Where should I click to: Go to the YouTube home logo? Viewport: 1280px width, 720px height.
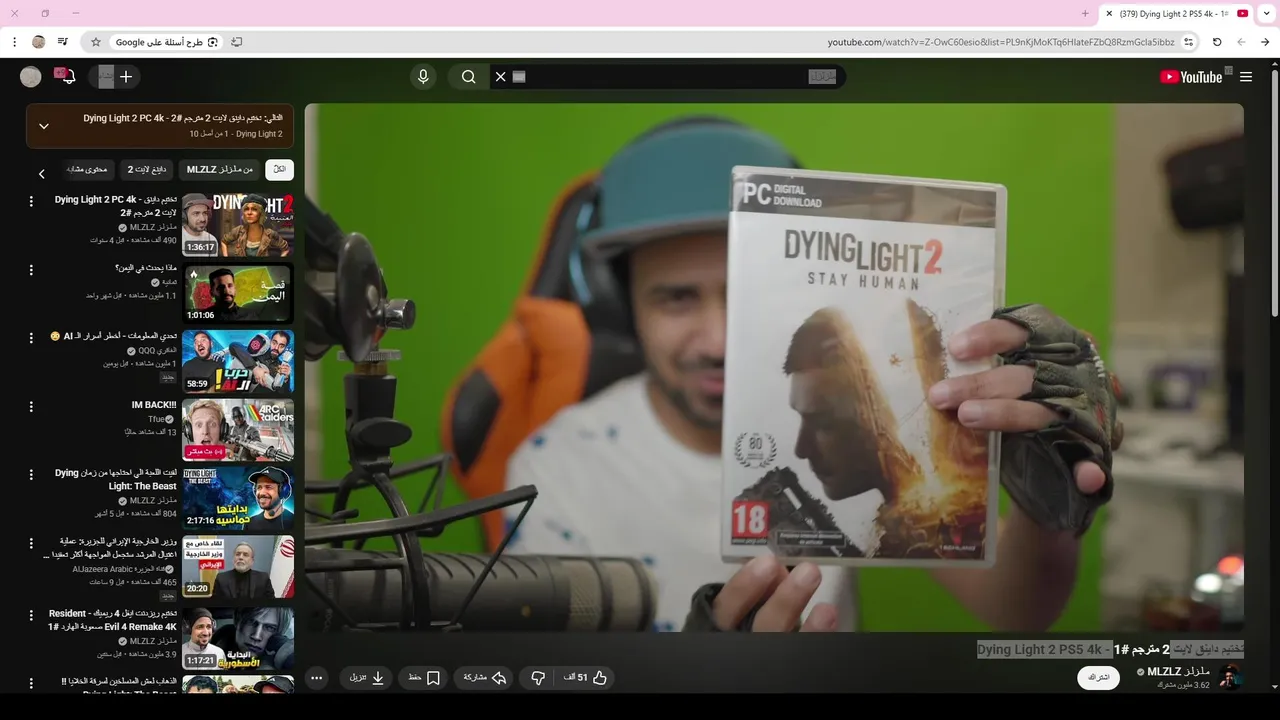(1191, 77)
